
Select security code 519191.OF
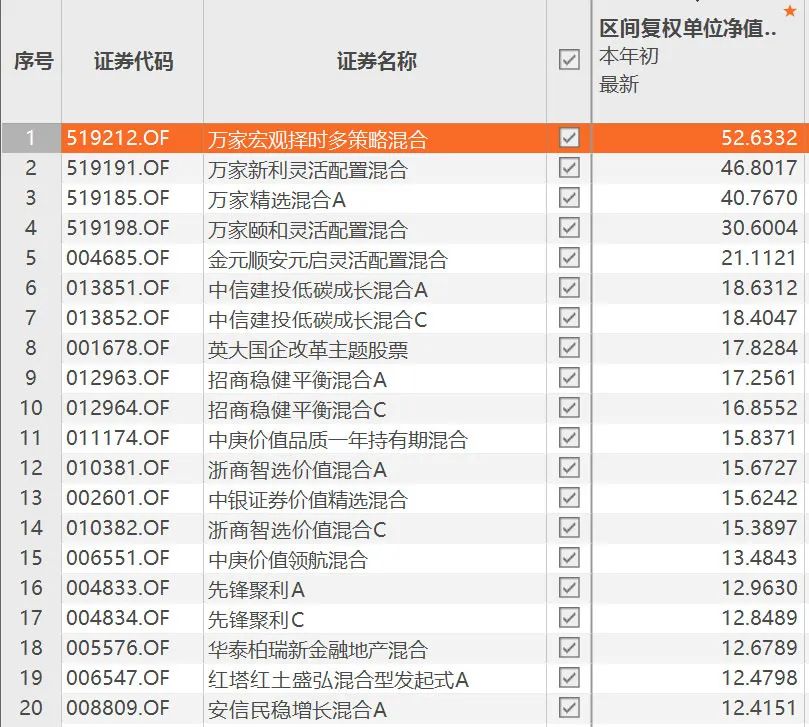[x=118, y=168]
